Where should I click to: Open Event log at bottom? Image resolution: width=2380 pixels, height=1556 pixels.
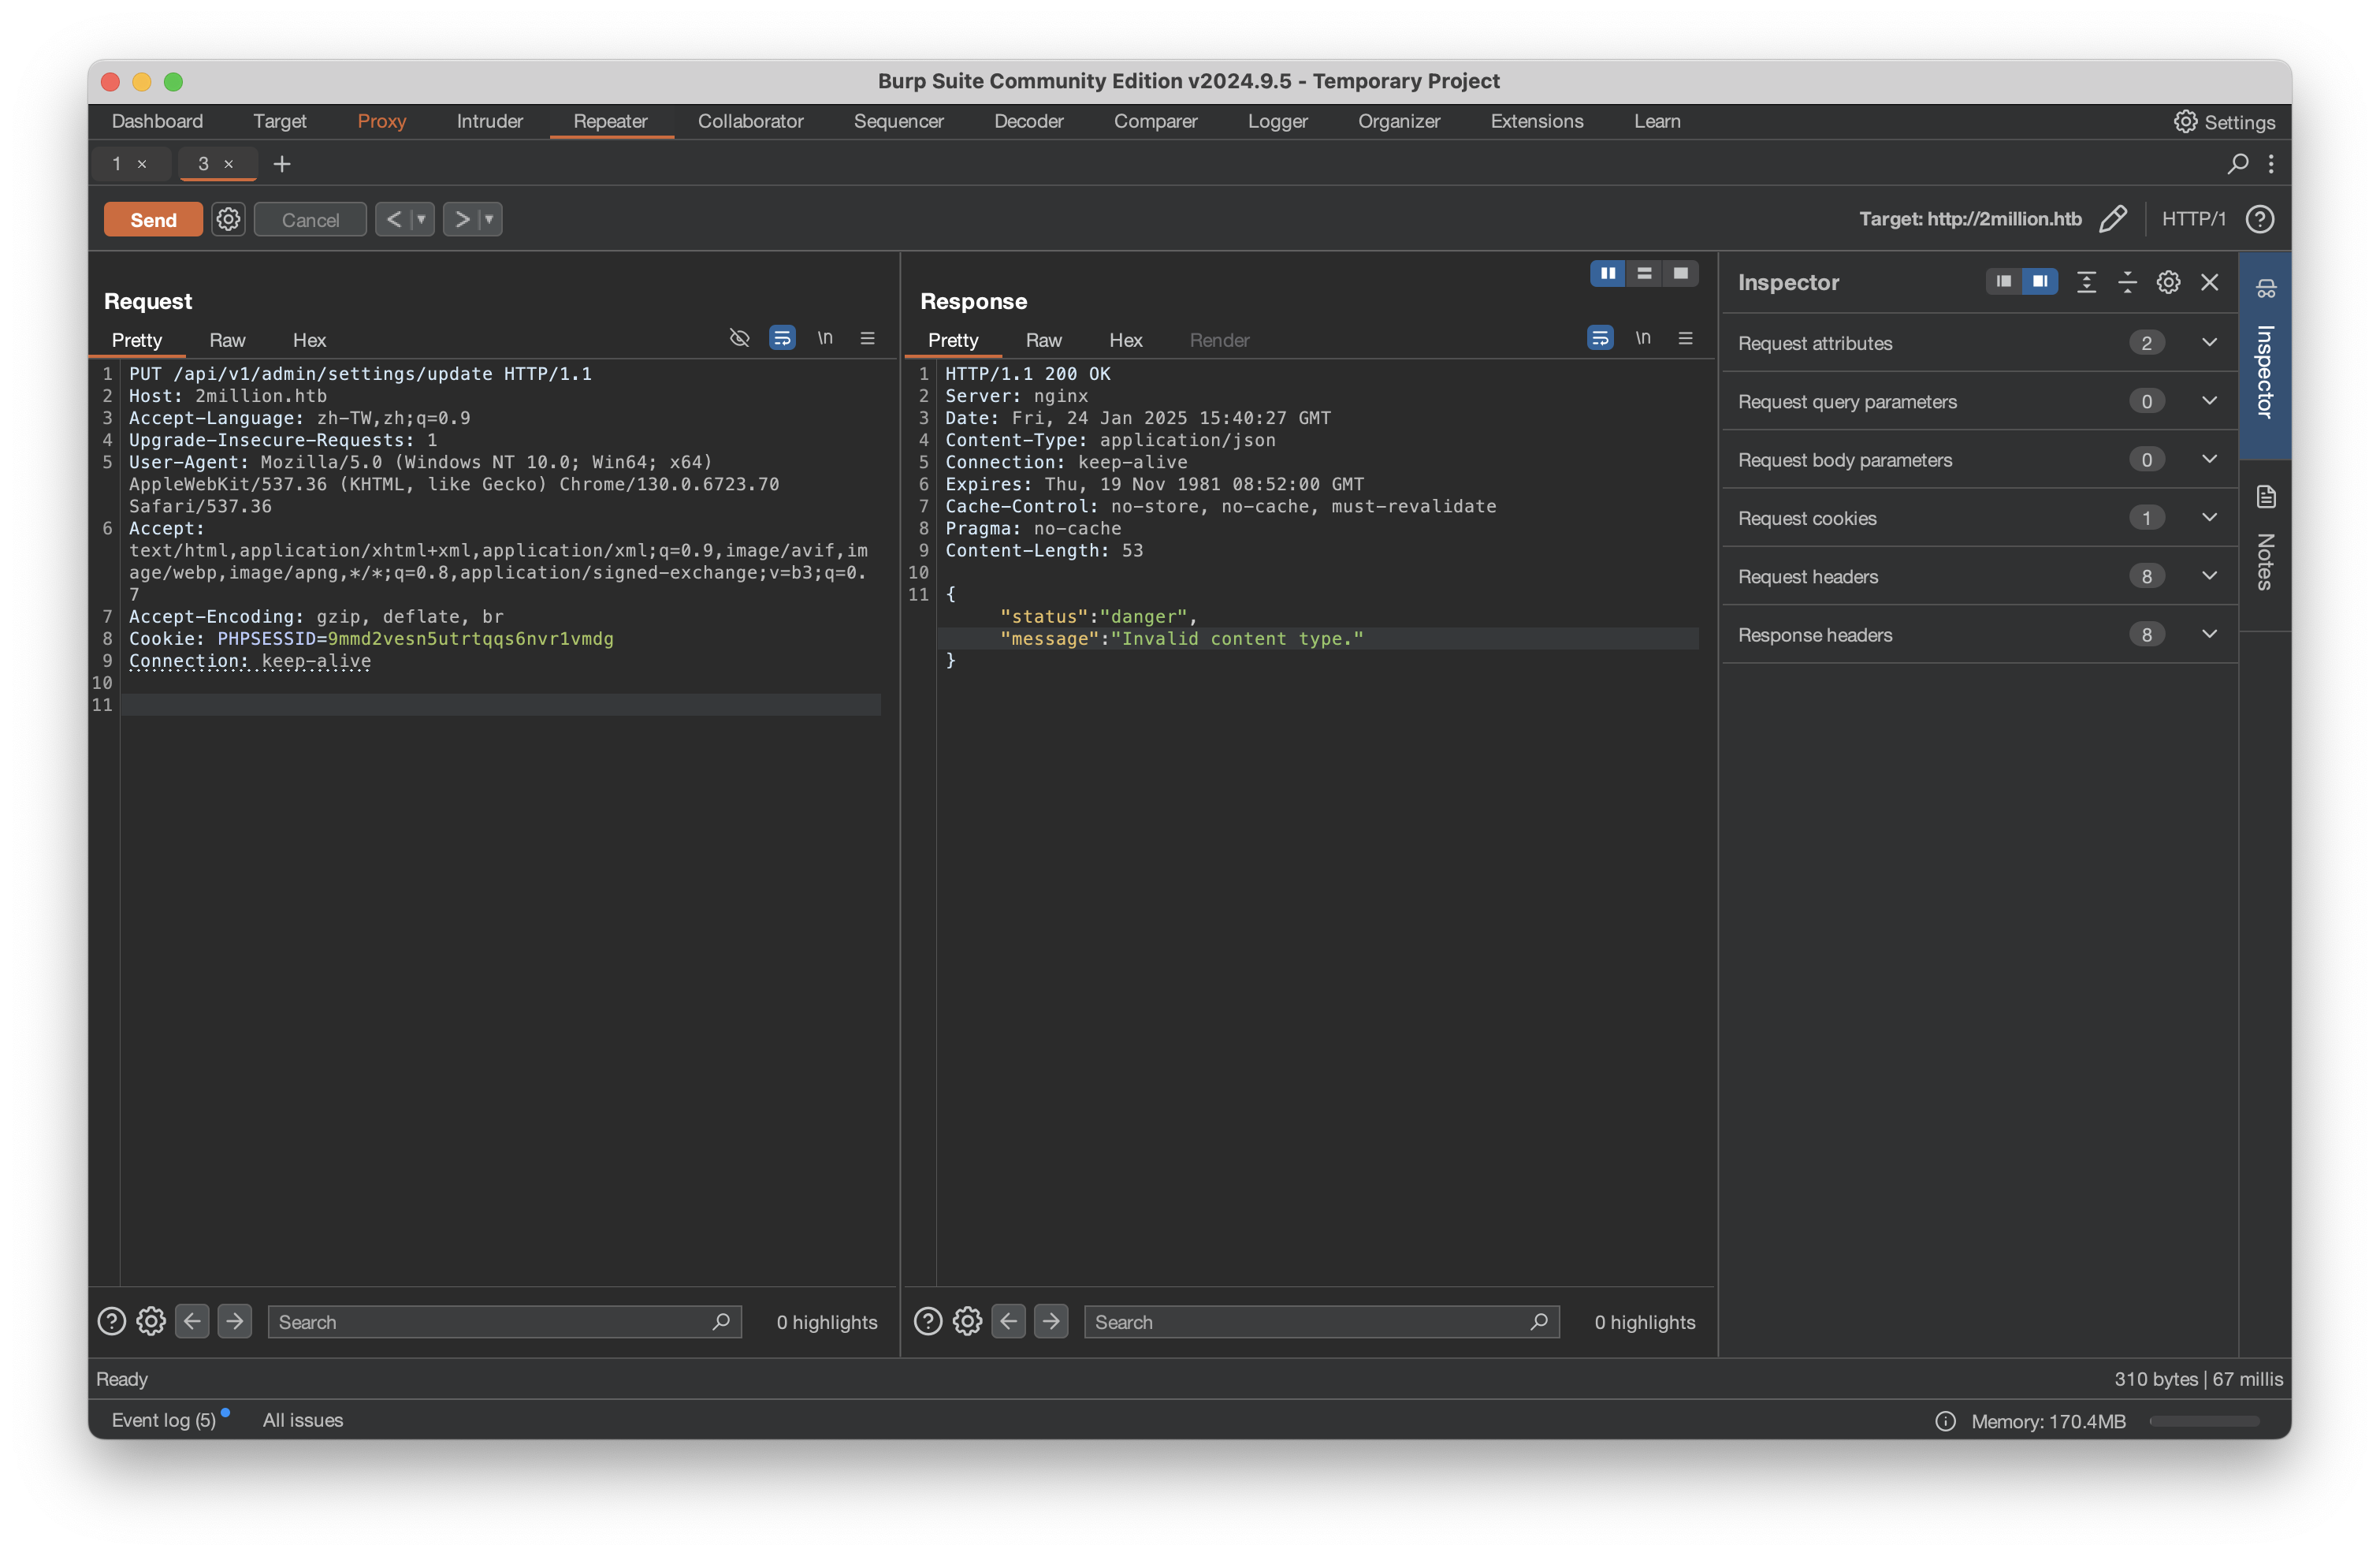click(x=163, y=1420)
